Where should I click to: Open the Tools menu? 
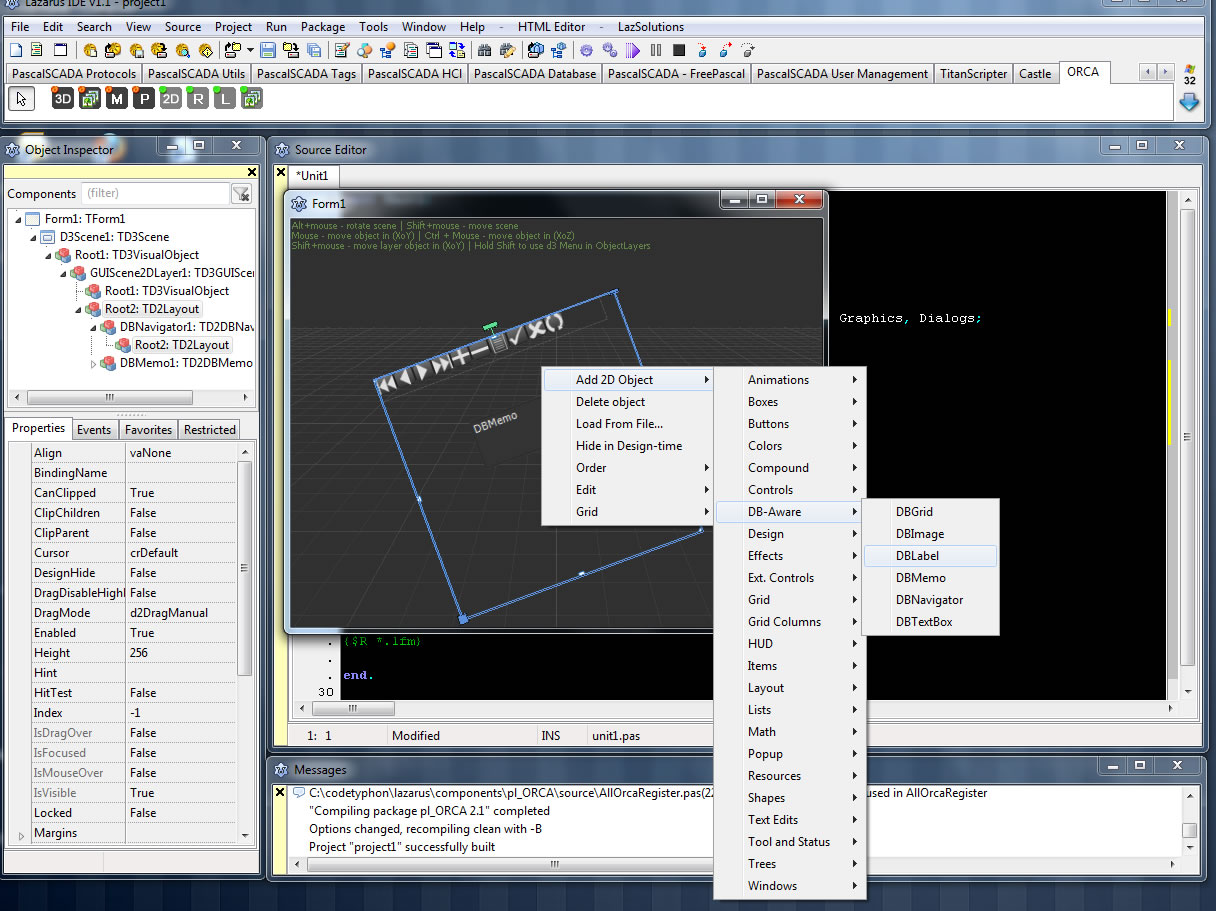(373, 27)
